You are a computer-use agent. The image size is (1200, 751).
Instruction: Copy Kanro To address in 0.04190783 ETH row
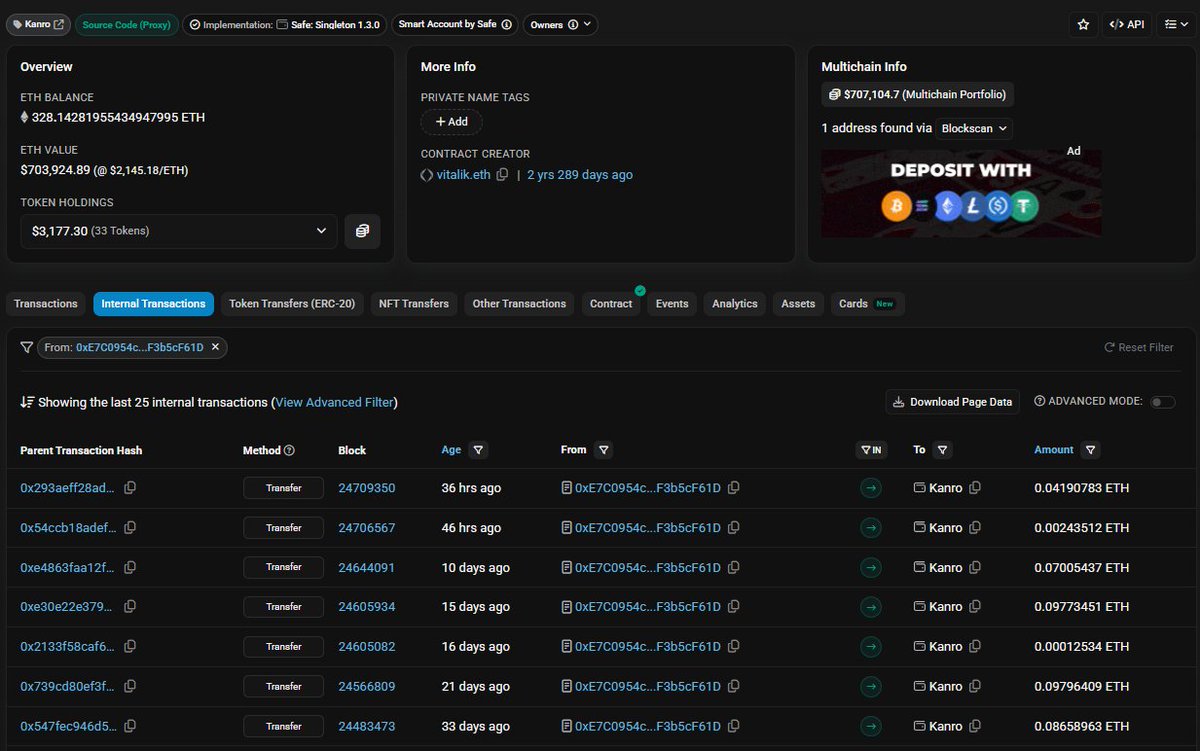pyautogui.click(x=975, y=488)
